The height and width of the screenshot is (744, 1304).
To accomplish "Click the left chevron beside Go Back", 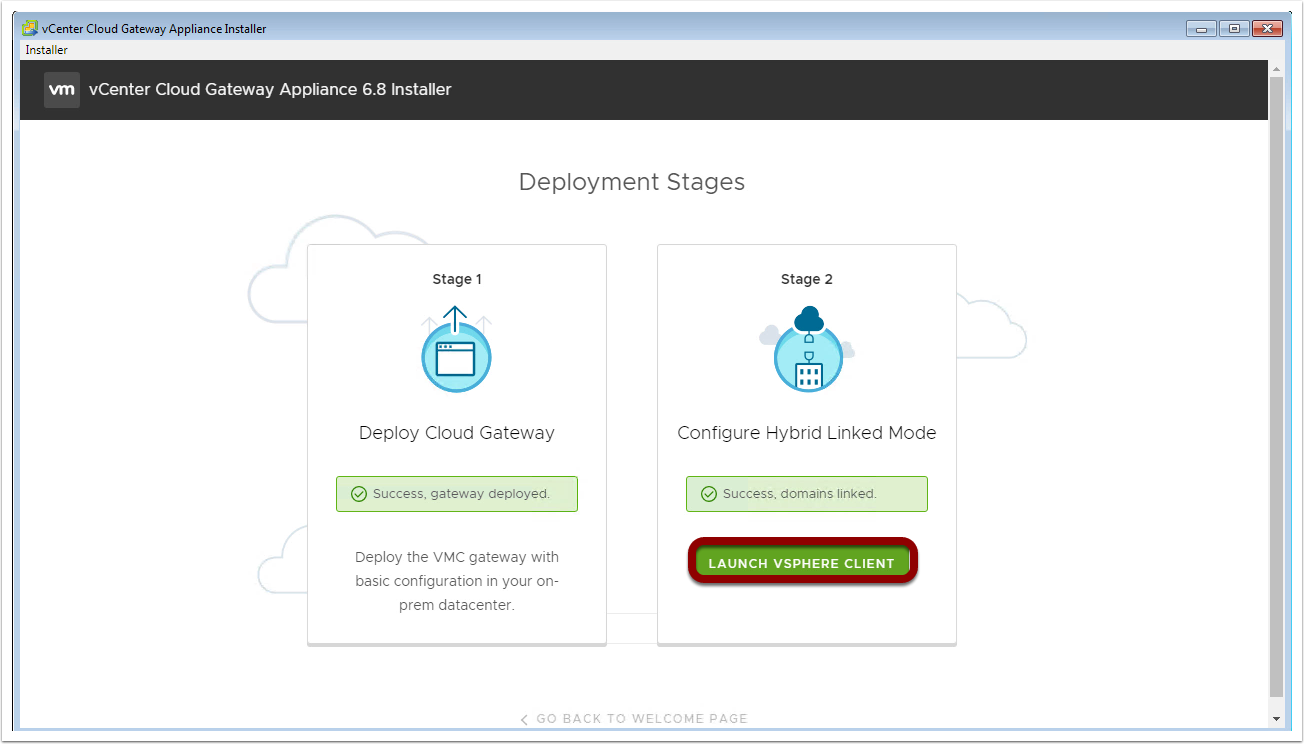I will (x=525, y=719).
